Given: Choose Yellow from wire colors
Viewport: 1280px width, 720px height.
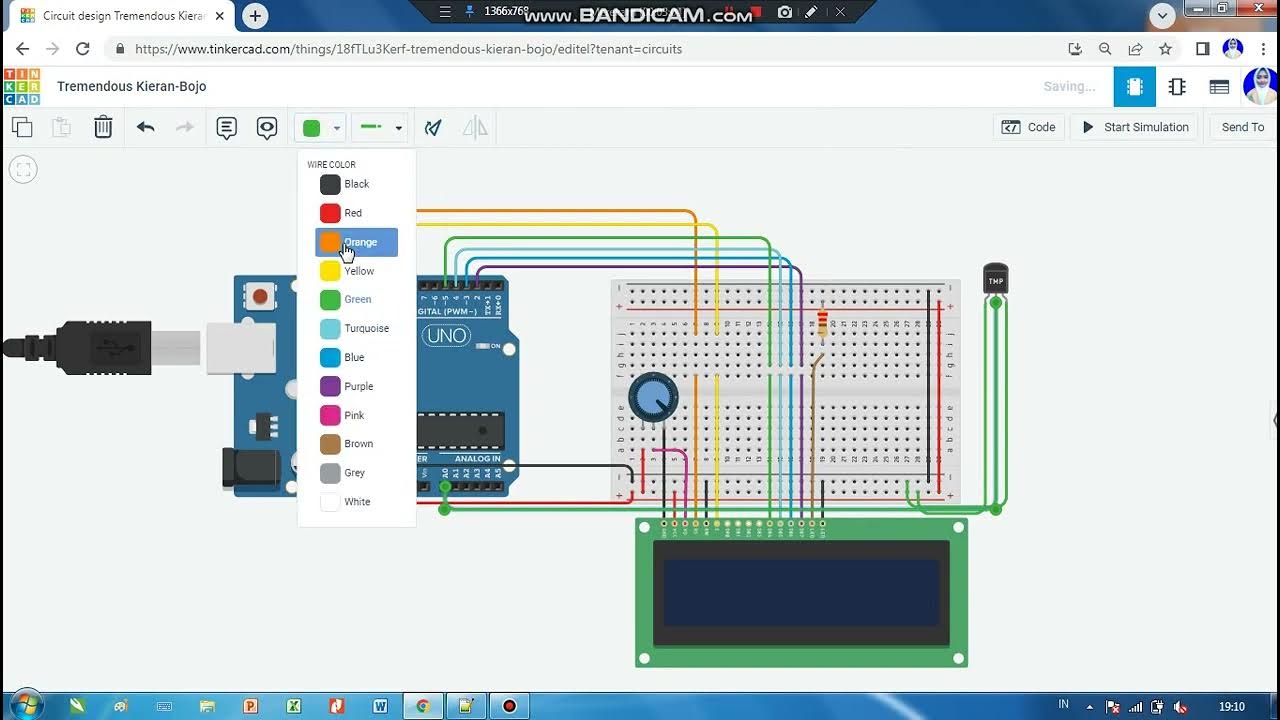Looking at the screenshot, I should point(357,271).
